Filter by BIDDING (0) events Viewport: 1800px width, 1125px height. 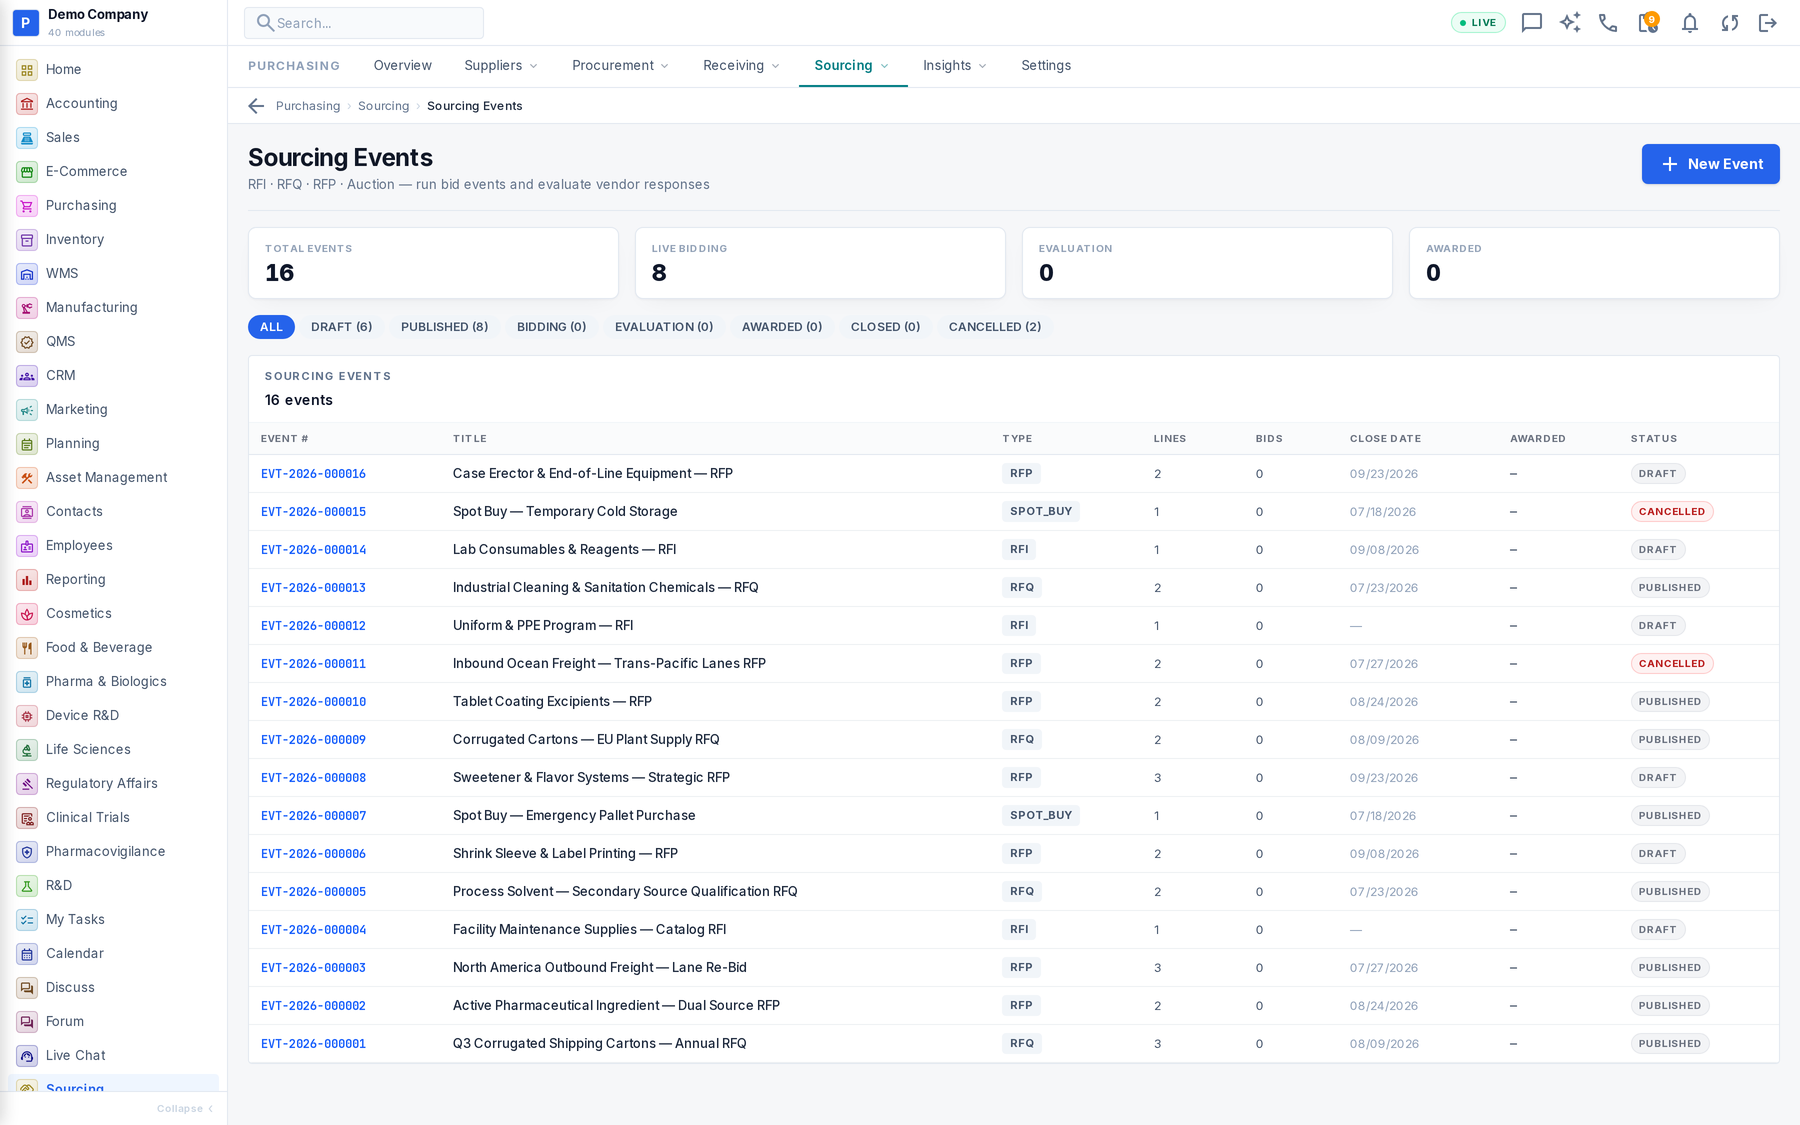coord(551,327)
